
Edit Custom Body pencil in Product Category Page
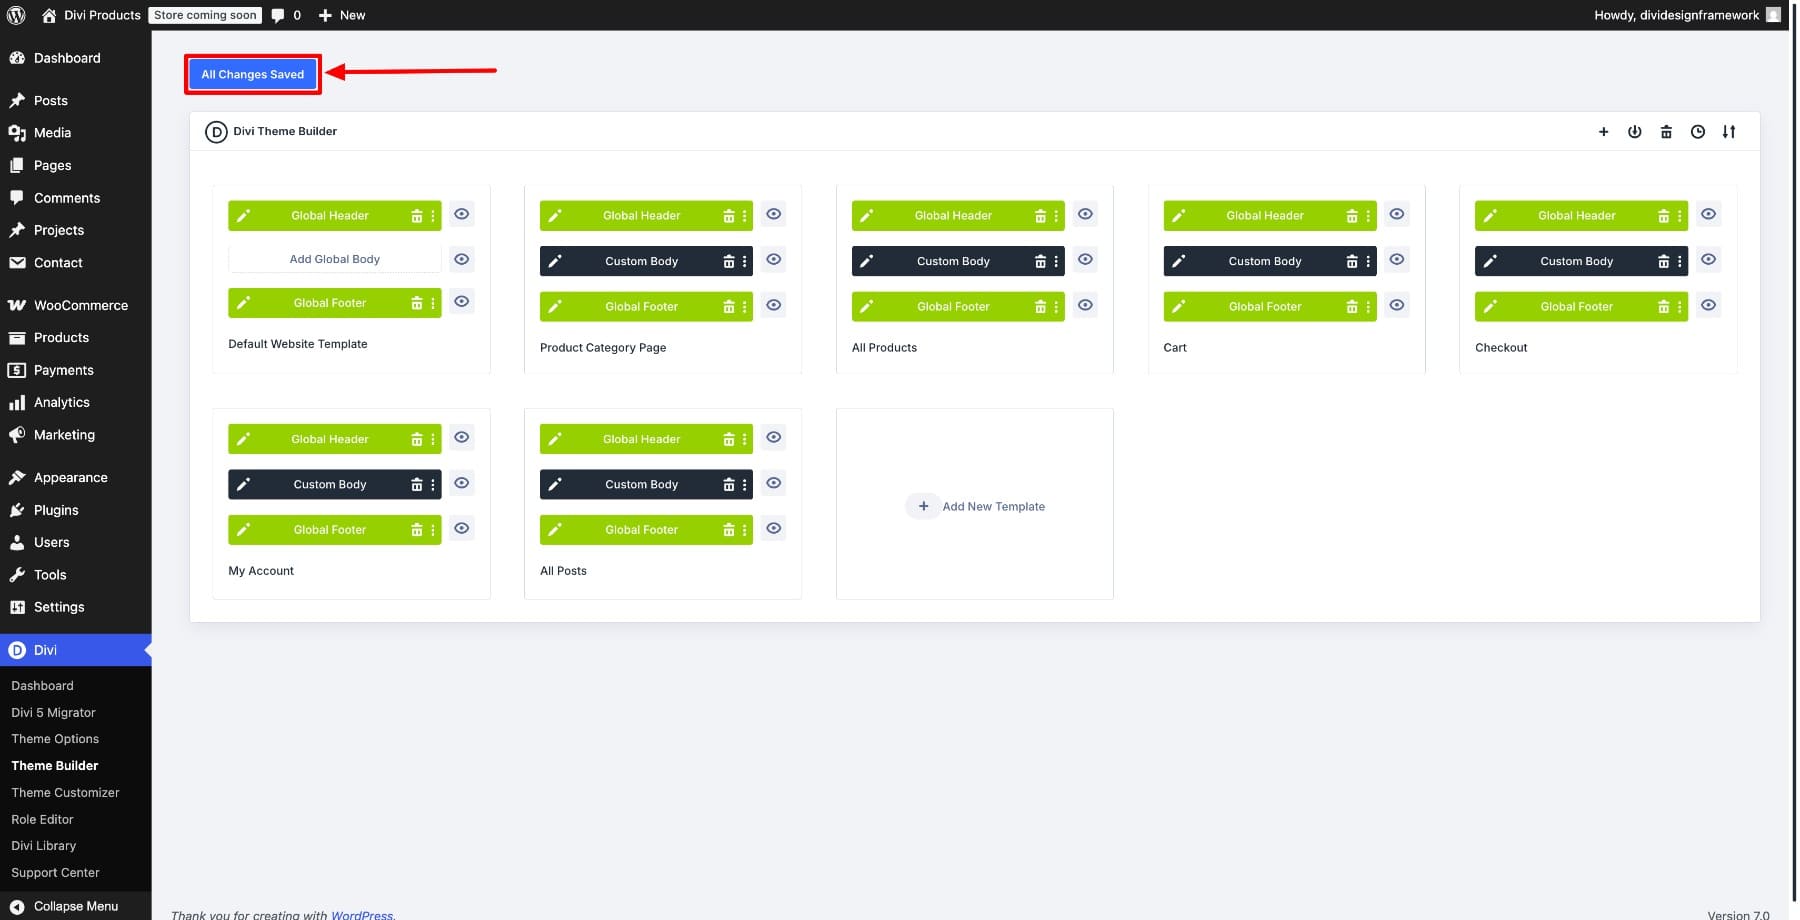click(555, 262)
